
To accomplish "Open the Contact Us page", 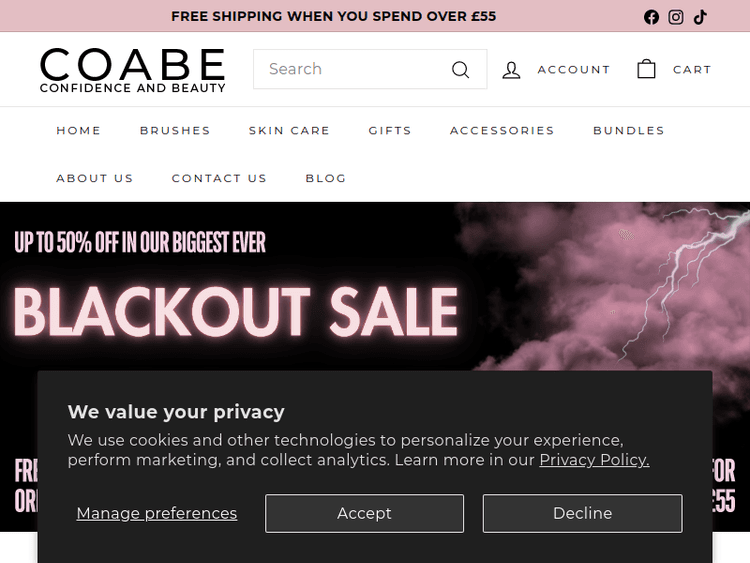I will [219, 178].
